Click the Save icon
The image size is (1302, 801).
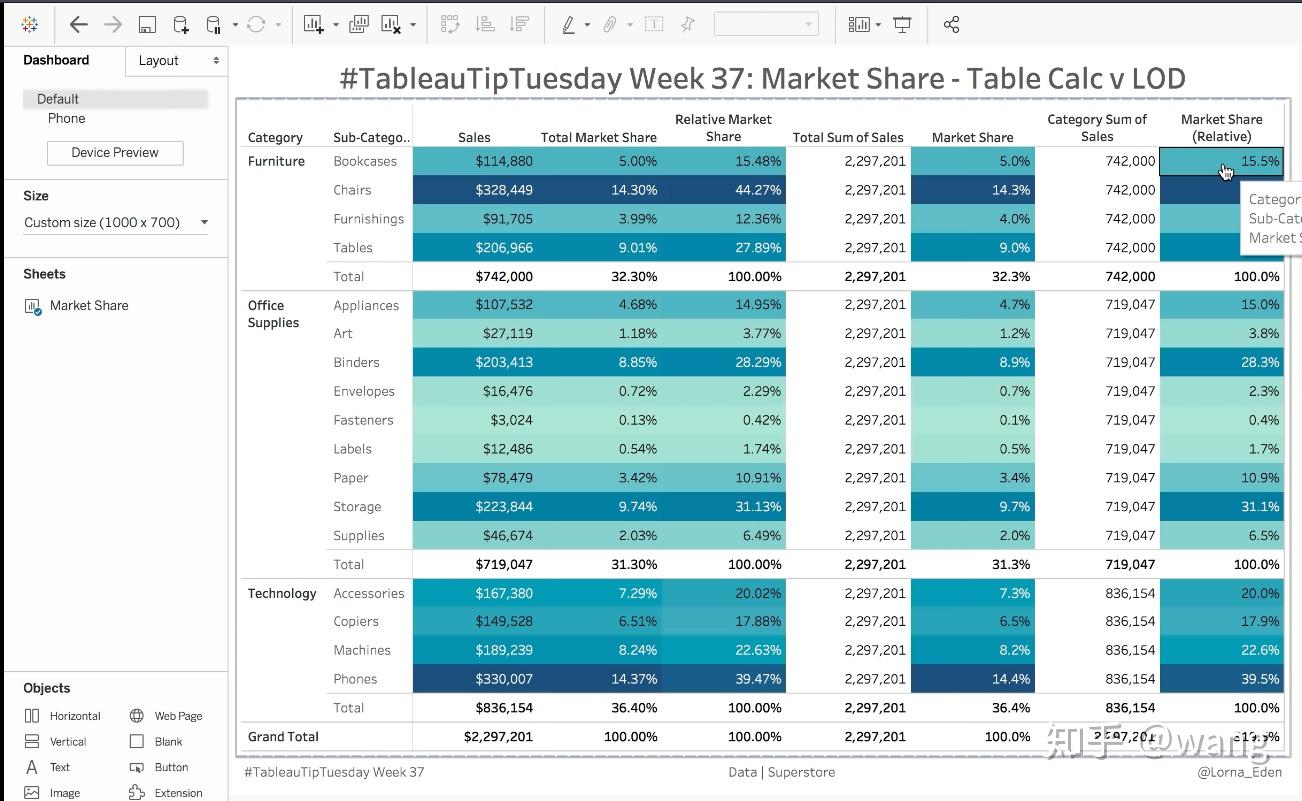point(146,24)
